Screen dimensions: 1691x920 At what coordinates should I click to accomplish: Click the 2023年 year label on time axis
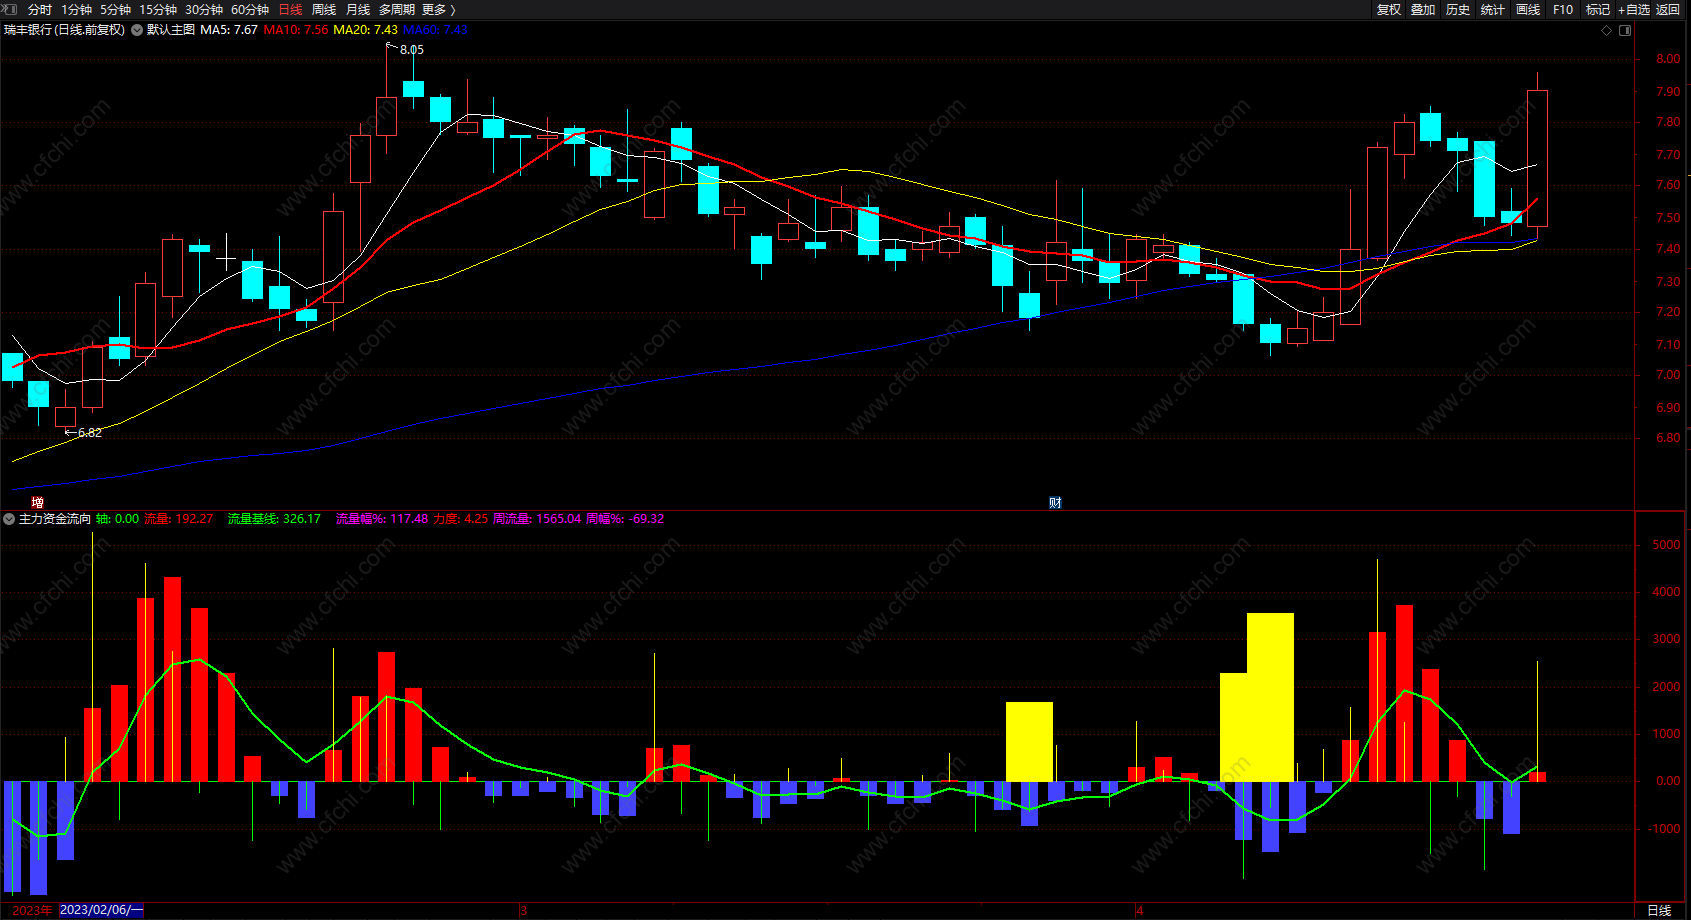pyautogui.click(x=32, y=910)
